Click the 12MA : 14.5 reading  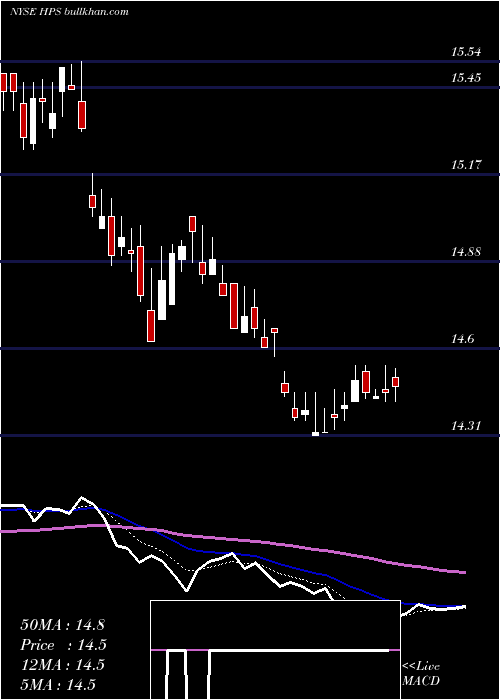coord(62,665)
